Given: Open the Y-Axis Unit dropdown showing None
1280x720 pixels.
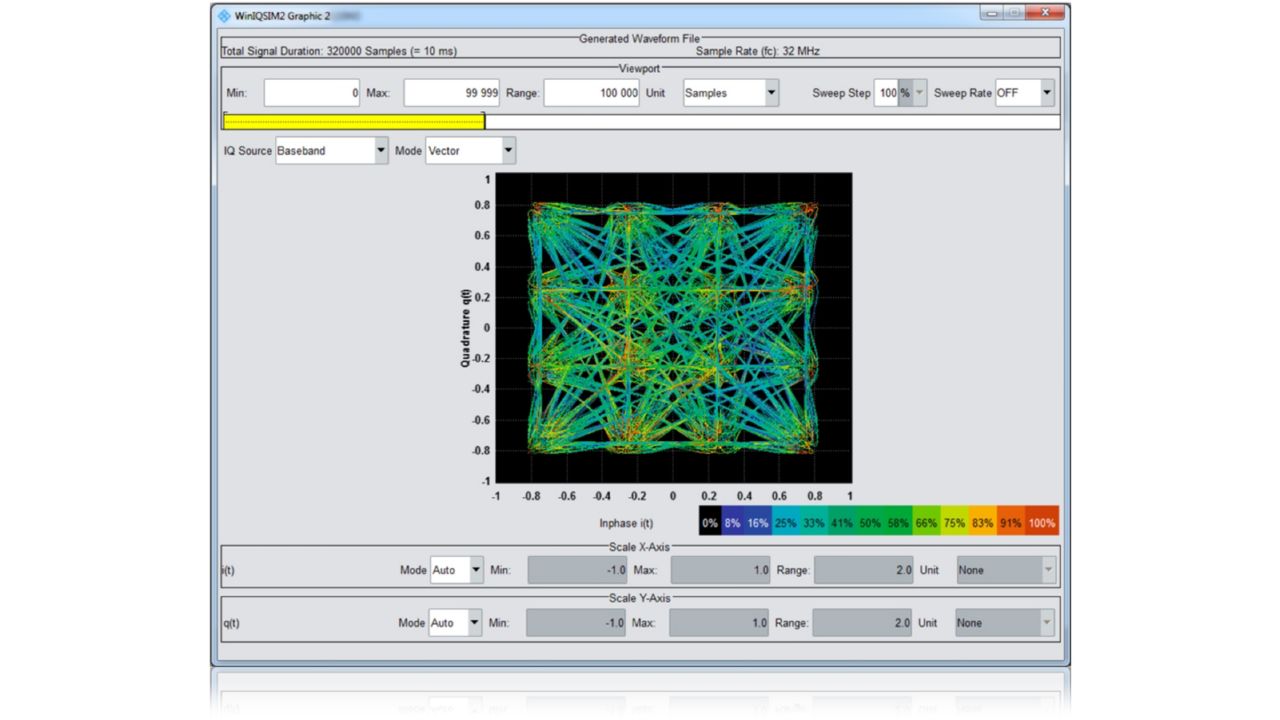Looking at the screenshot, I should pos(1005,622).
